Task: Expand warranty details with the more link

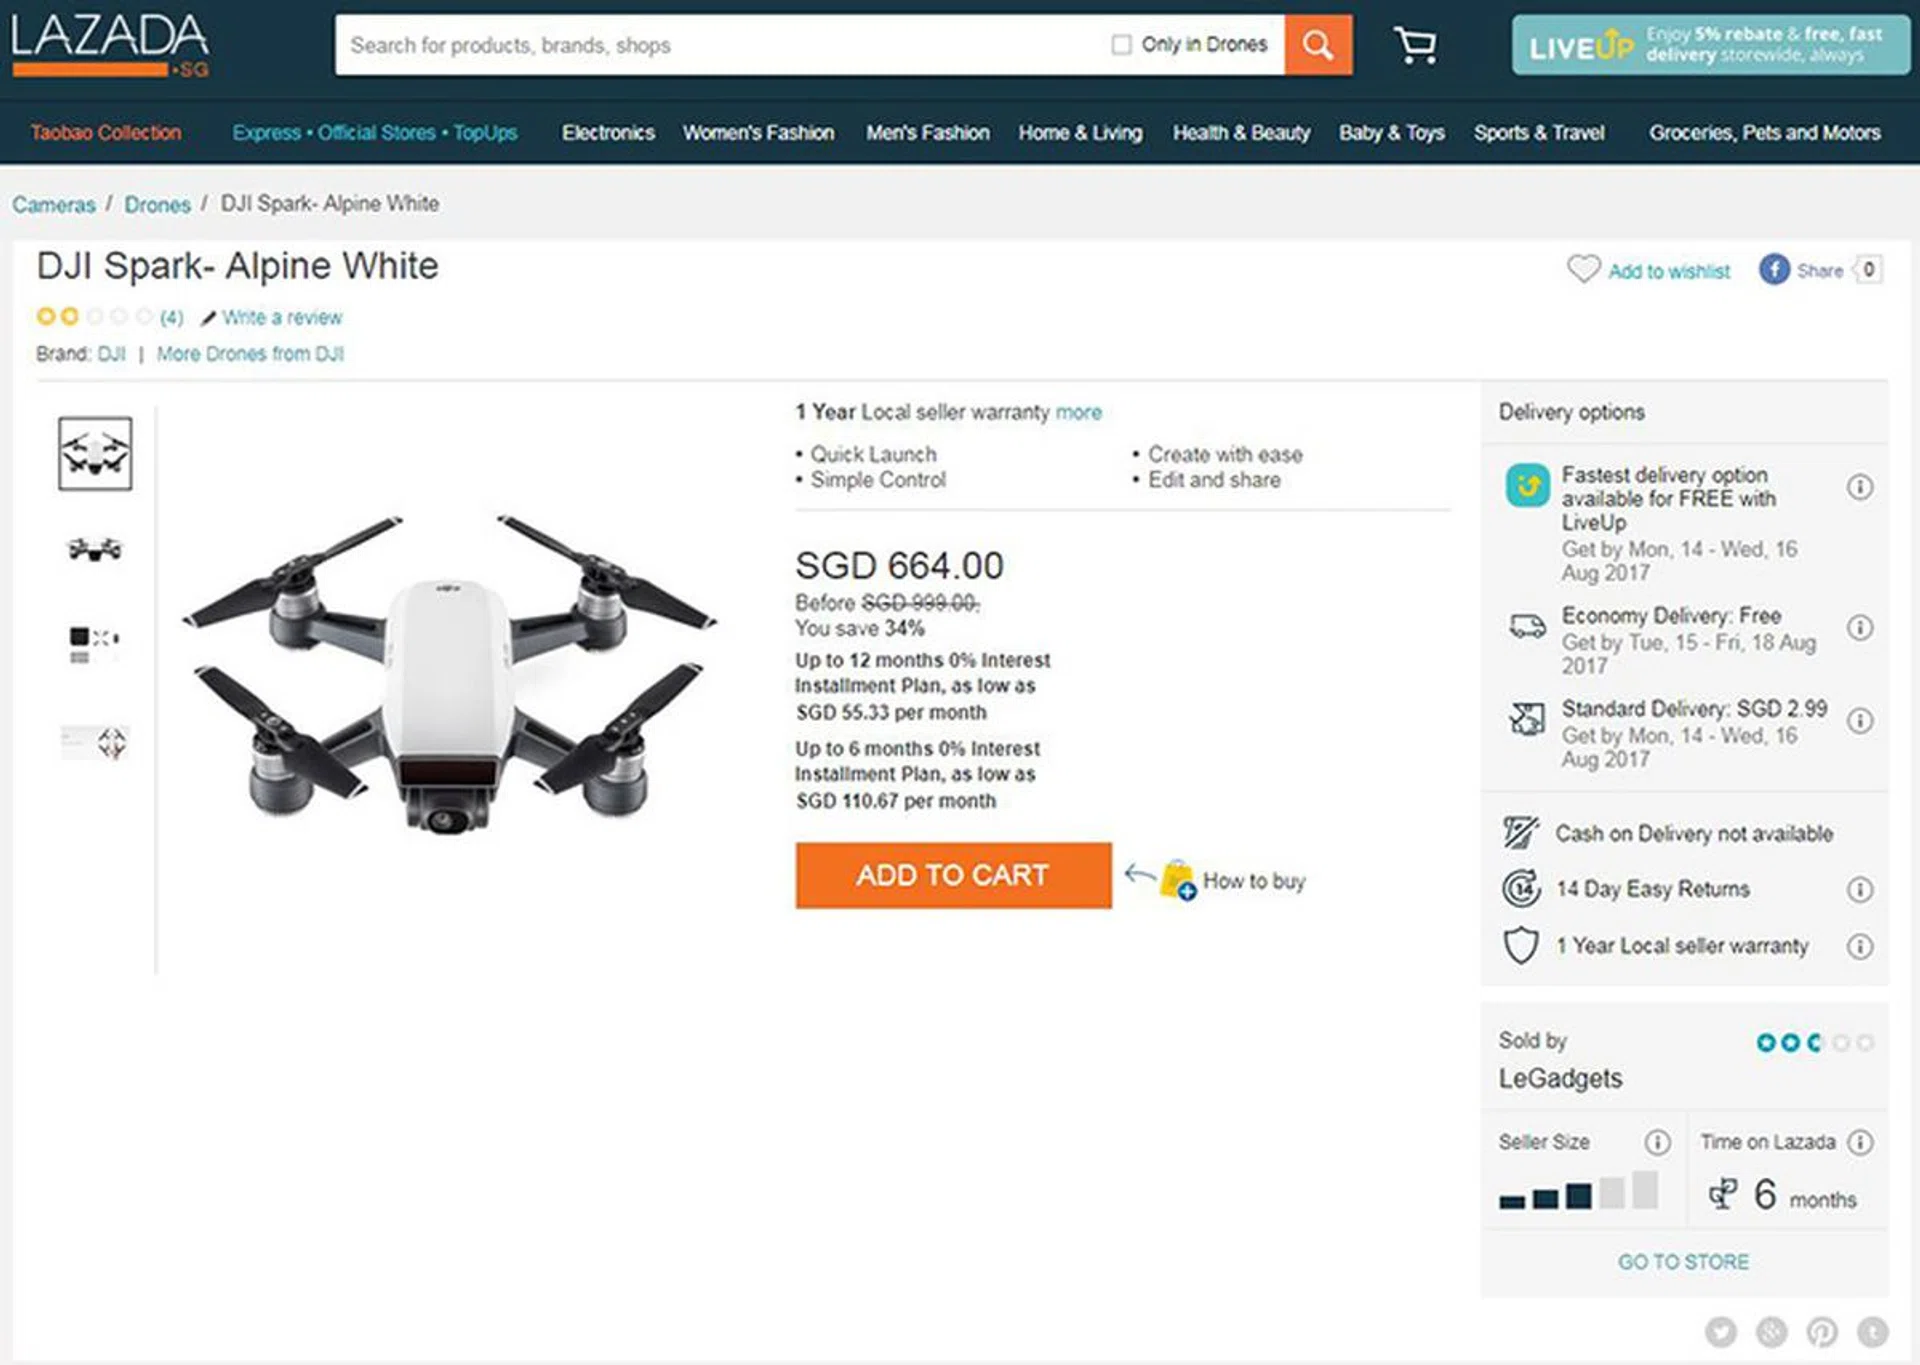Action: coord(1078,412)
